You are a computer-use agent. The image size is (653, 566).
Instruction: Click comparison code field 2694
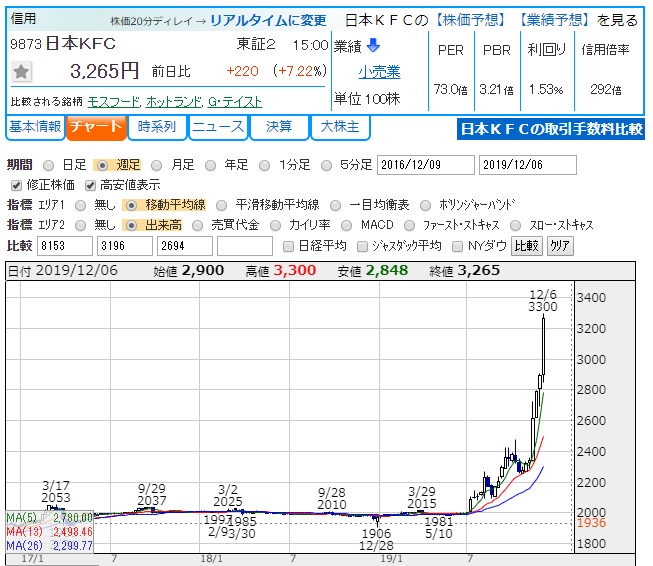[x=184, y=246]
